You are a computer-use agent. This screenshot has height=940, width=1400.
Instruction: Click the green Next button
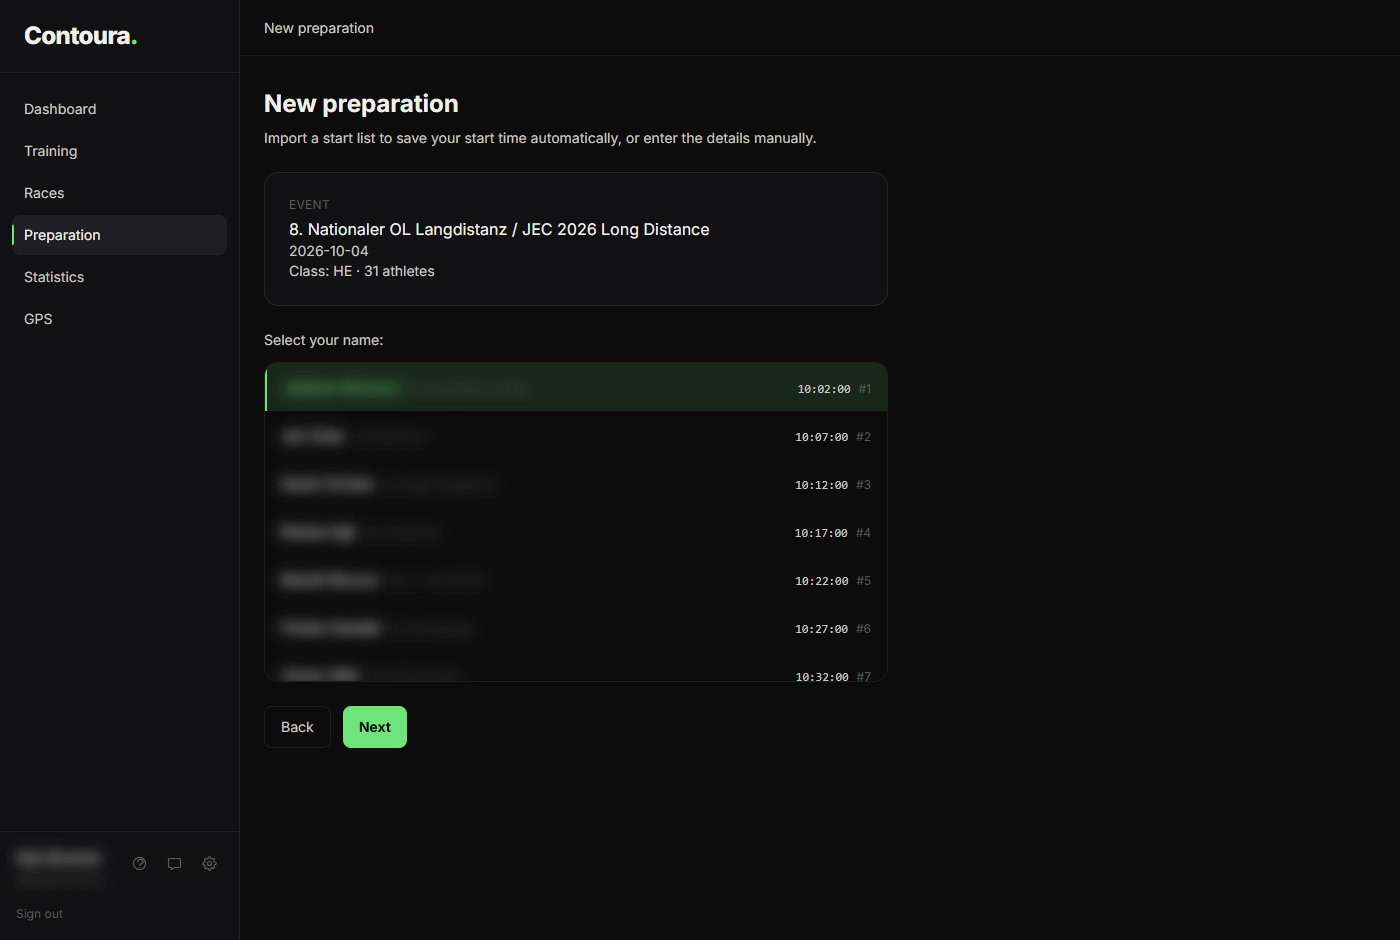[x=375, y=727]
